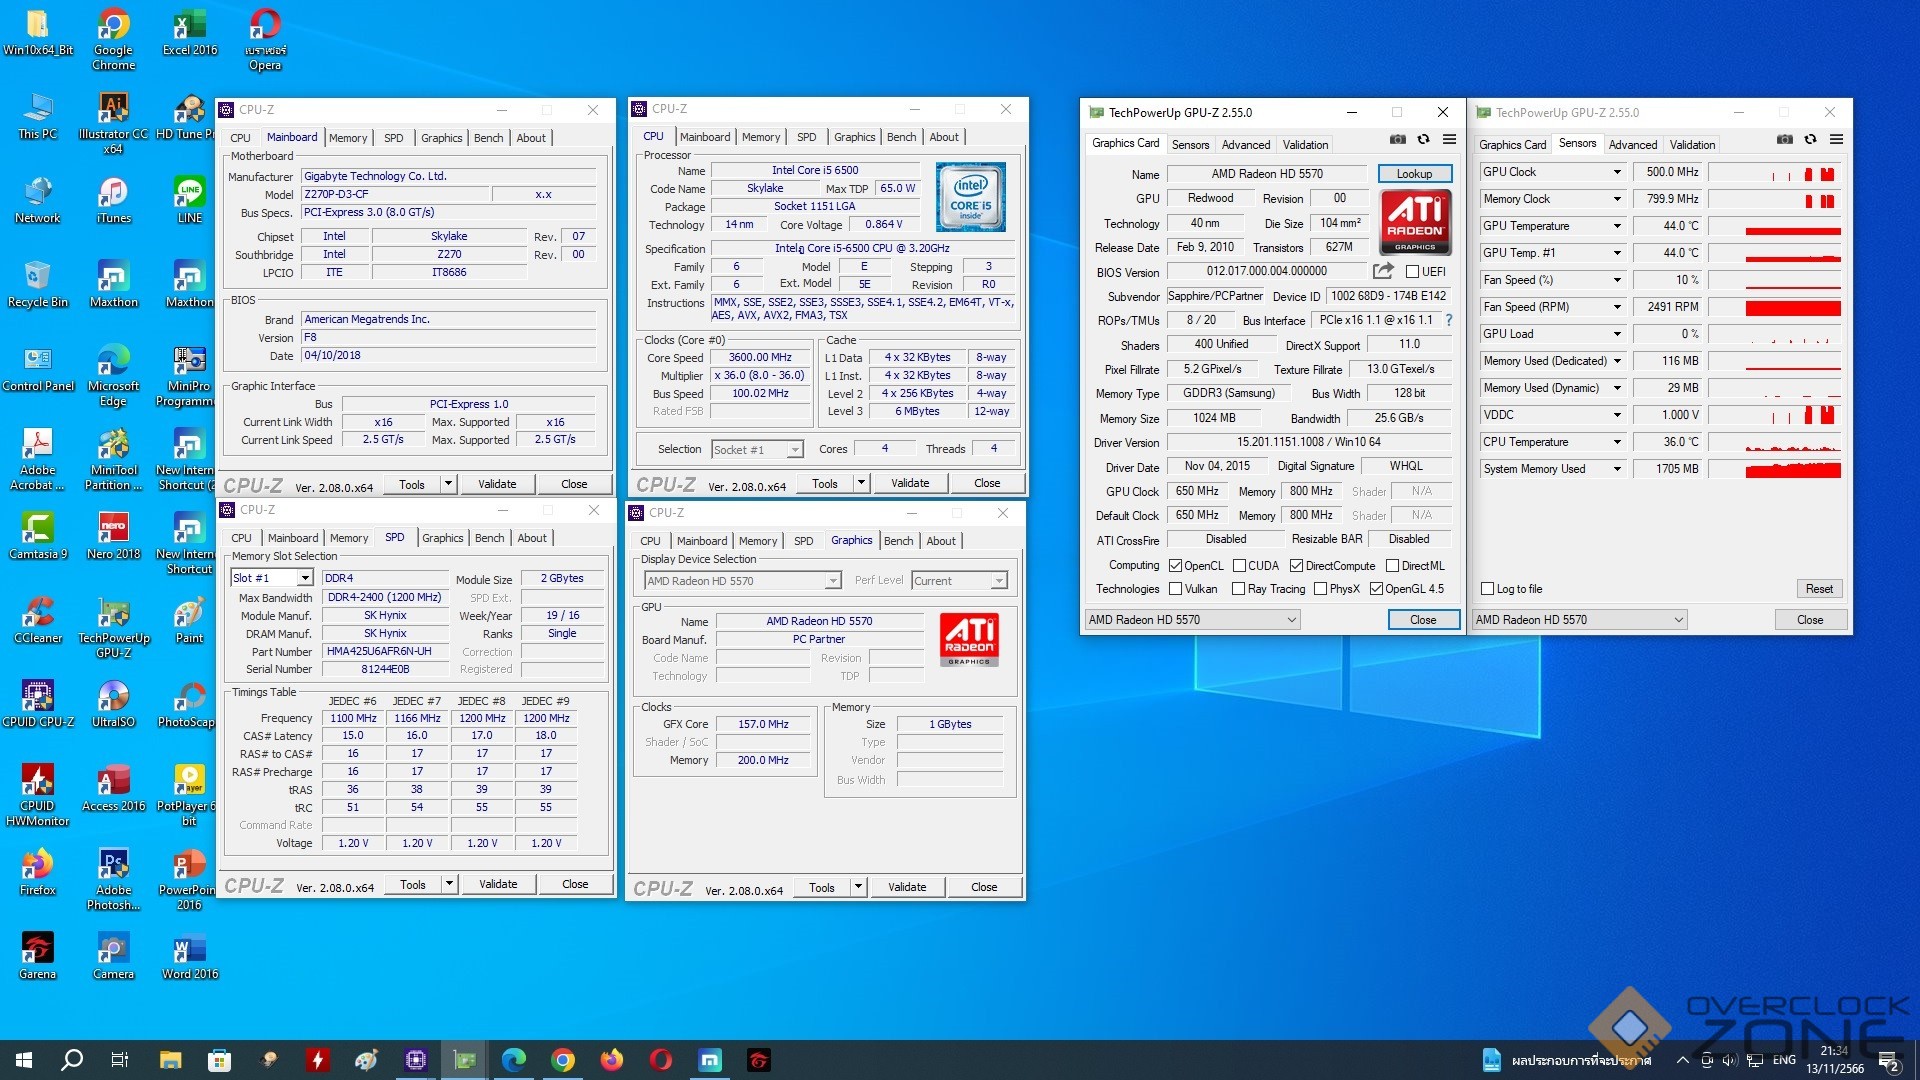Open the GPU-Z hamburger menu icon
Image resolution: width=1920 pixels, height=1080 pixels.
pos(1449,140)
